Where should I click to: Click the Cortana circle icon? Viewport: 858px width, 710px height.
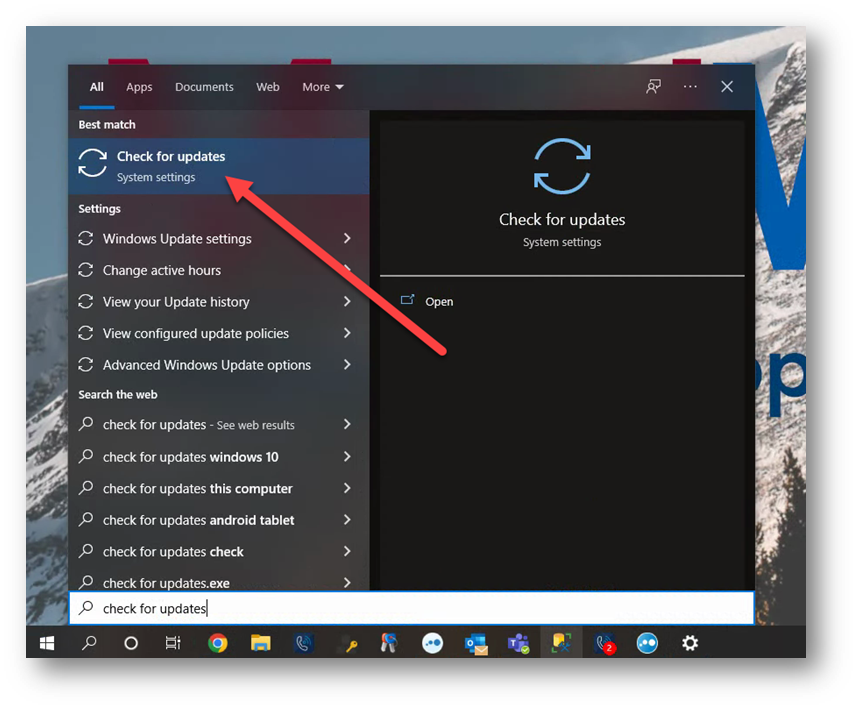(x=131, y=644)
